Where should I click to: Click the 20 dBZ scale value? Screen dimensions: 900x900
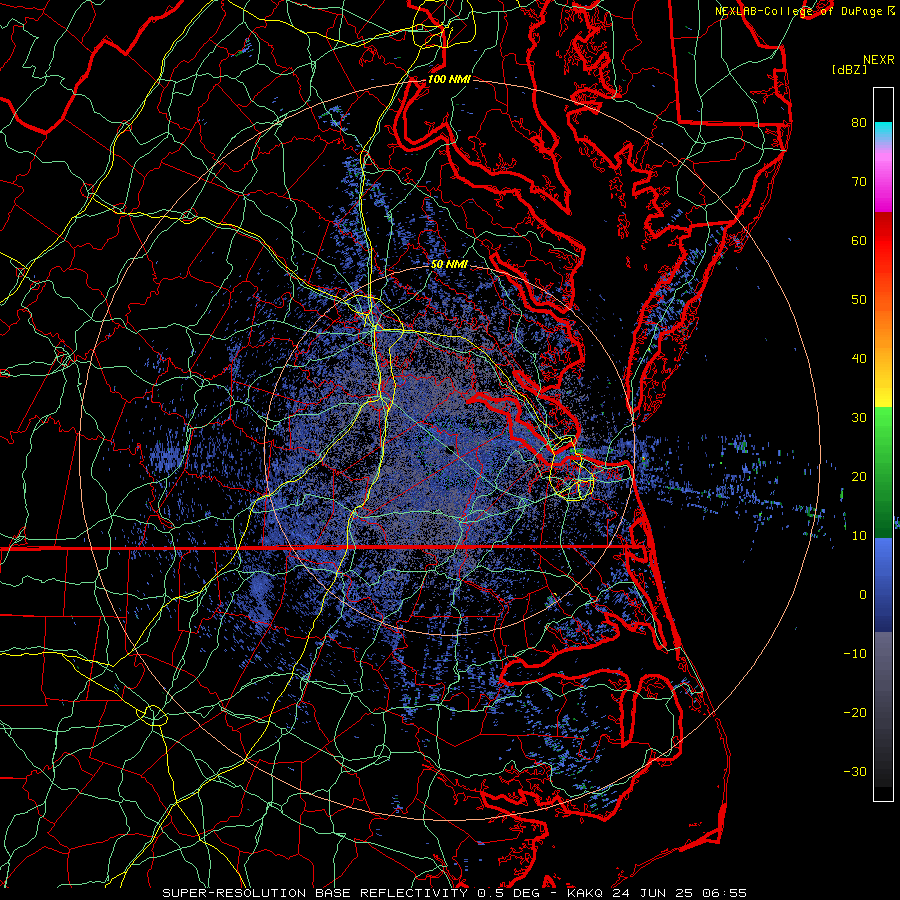click(x=859, y=477)
